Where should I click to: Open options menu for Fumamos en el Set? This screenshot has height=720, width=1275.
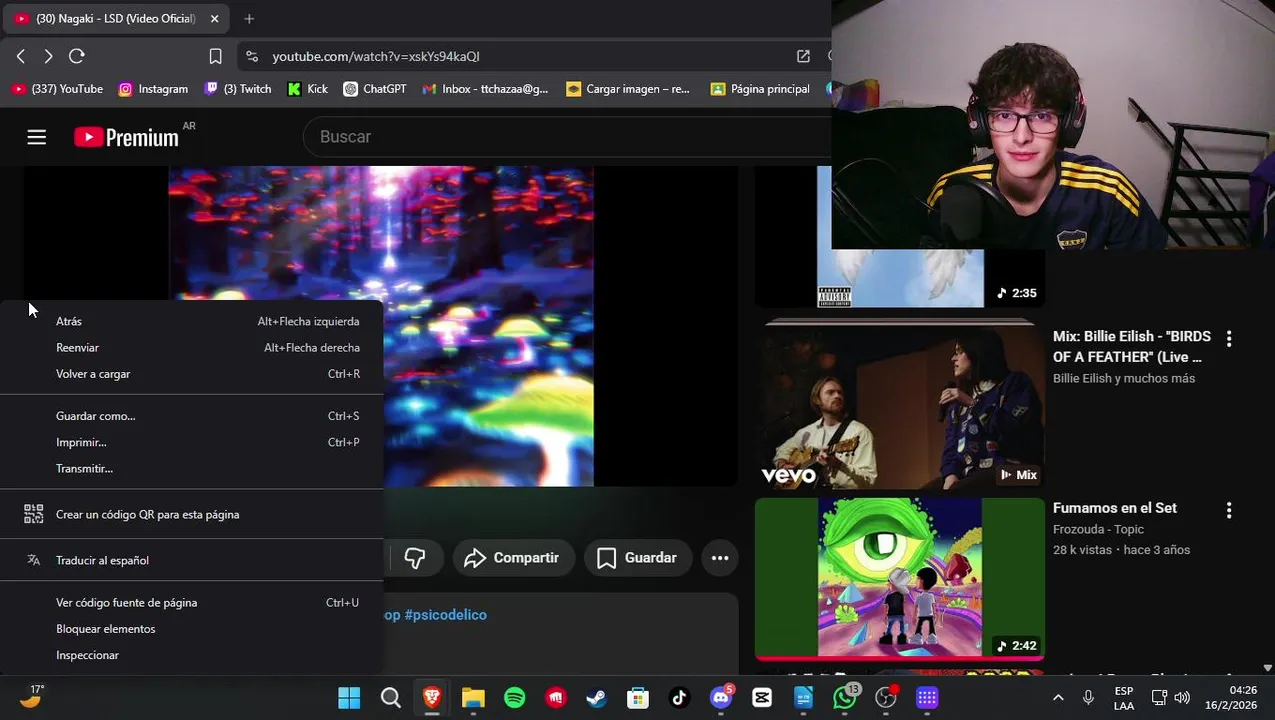1229,510
